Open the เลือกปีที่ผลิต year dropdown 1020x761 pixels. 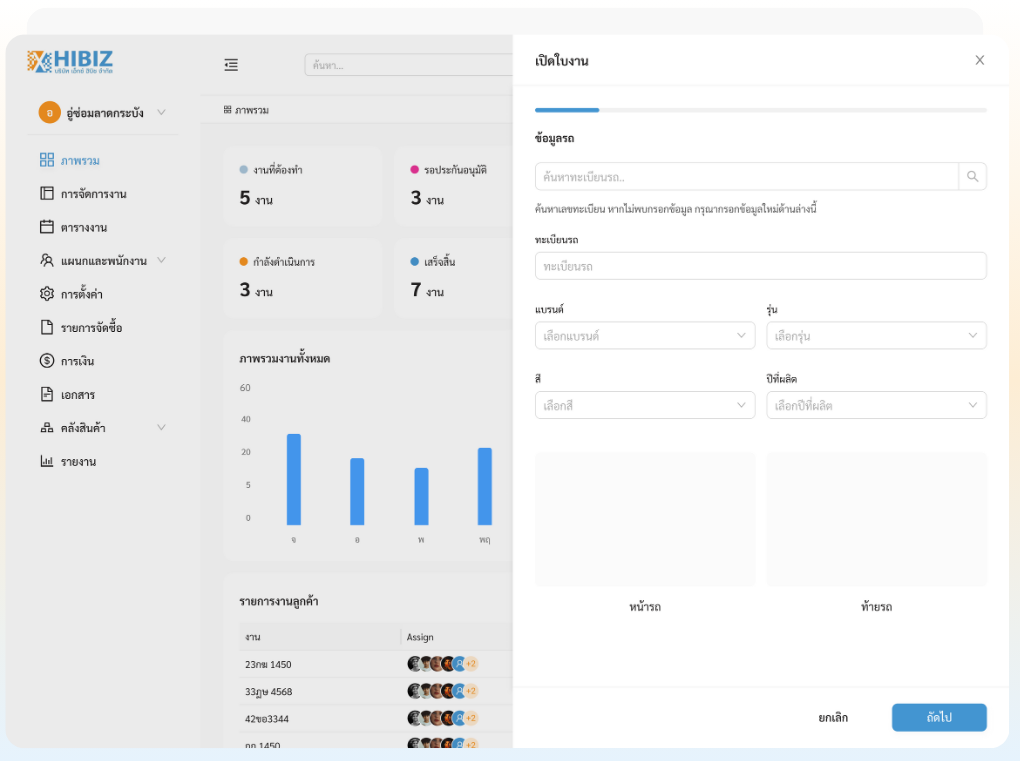pyautogui.click(x=876, y=405)
